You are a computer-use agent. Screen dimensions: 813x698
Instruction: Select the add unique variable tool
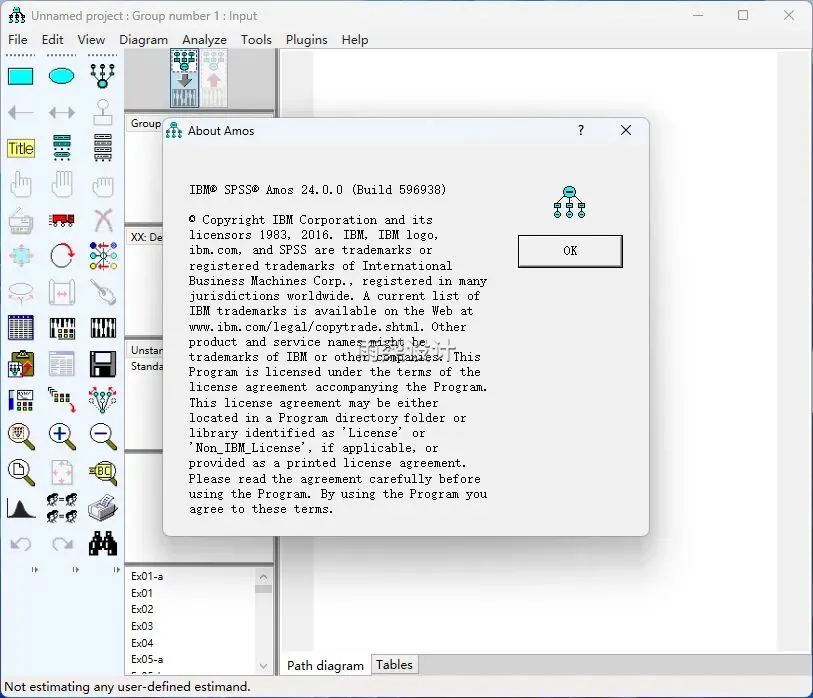point(103,112)
